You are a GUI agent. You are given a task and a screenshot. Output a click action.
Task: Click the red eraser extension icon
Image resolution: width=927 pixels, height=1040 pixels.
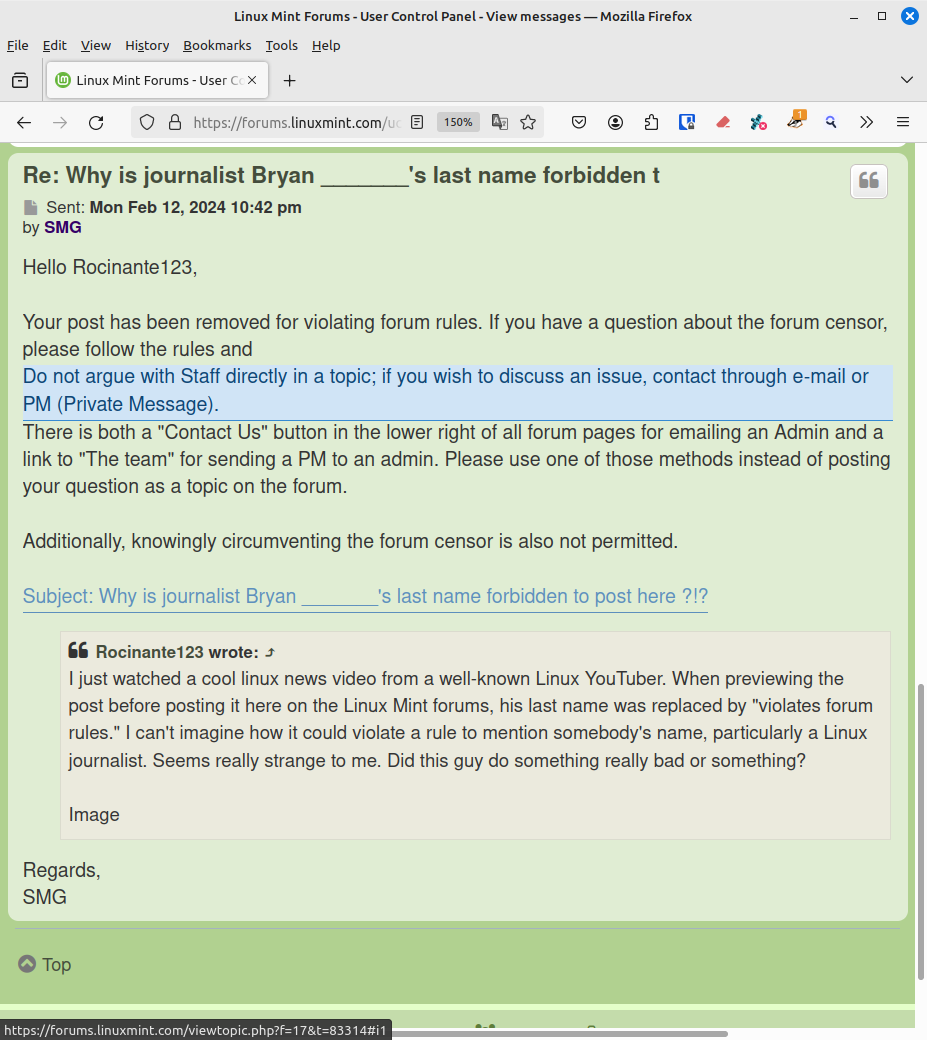(723, 122)
